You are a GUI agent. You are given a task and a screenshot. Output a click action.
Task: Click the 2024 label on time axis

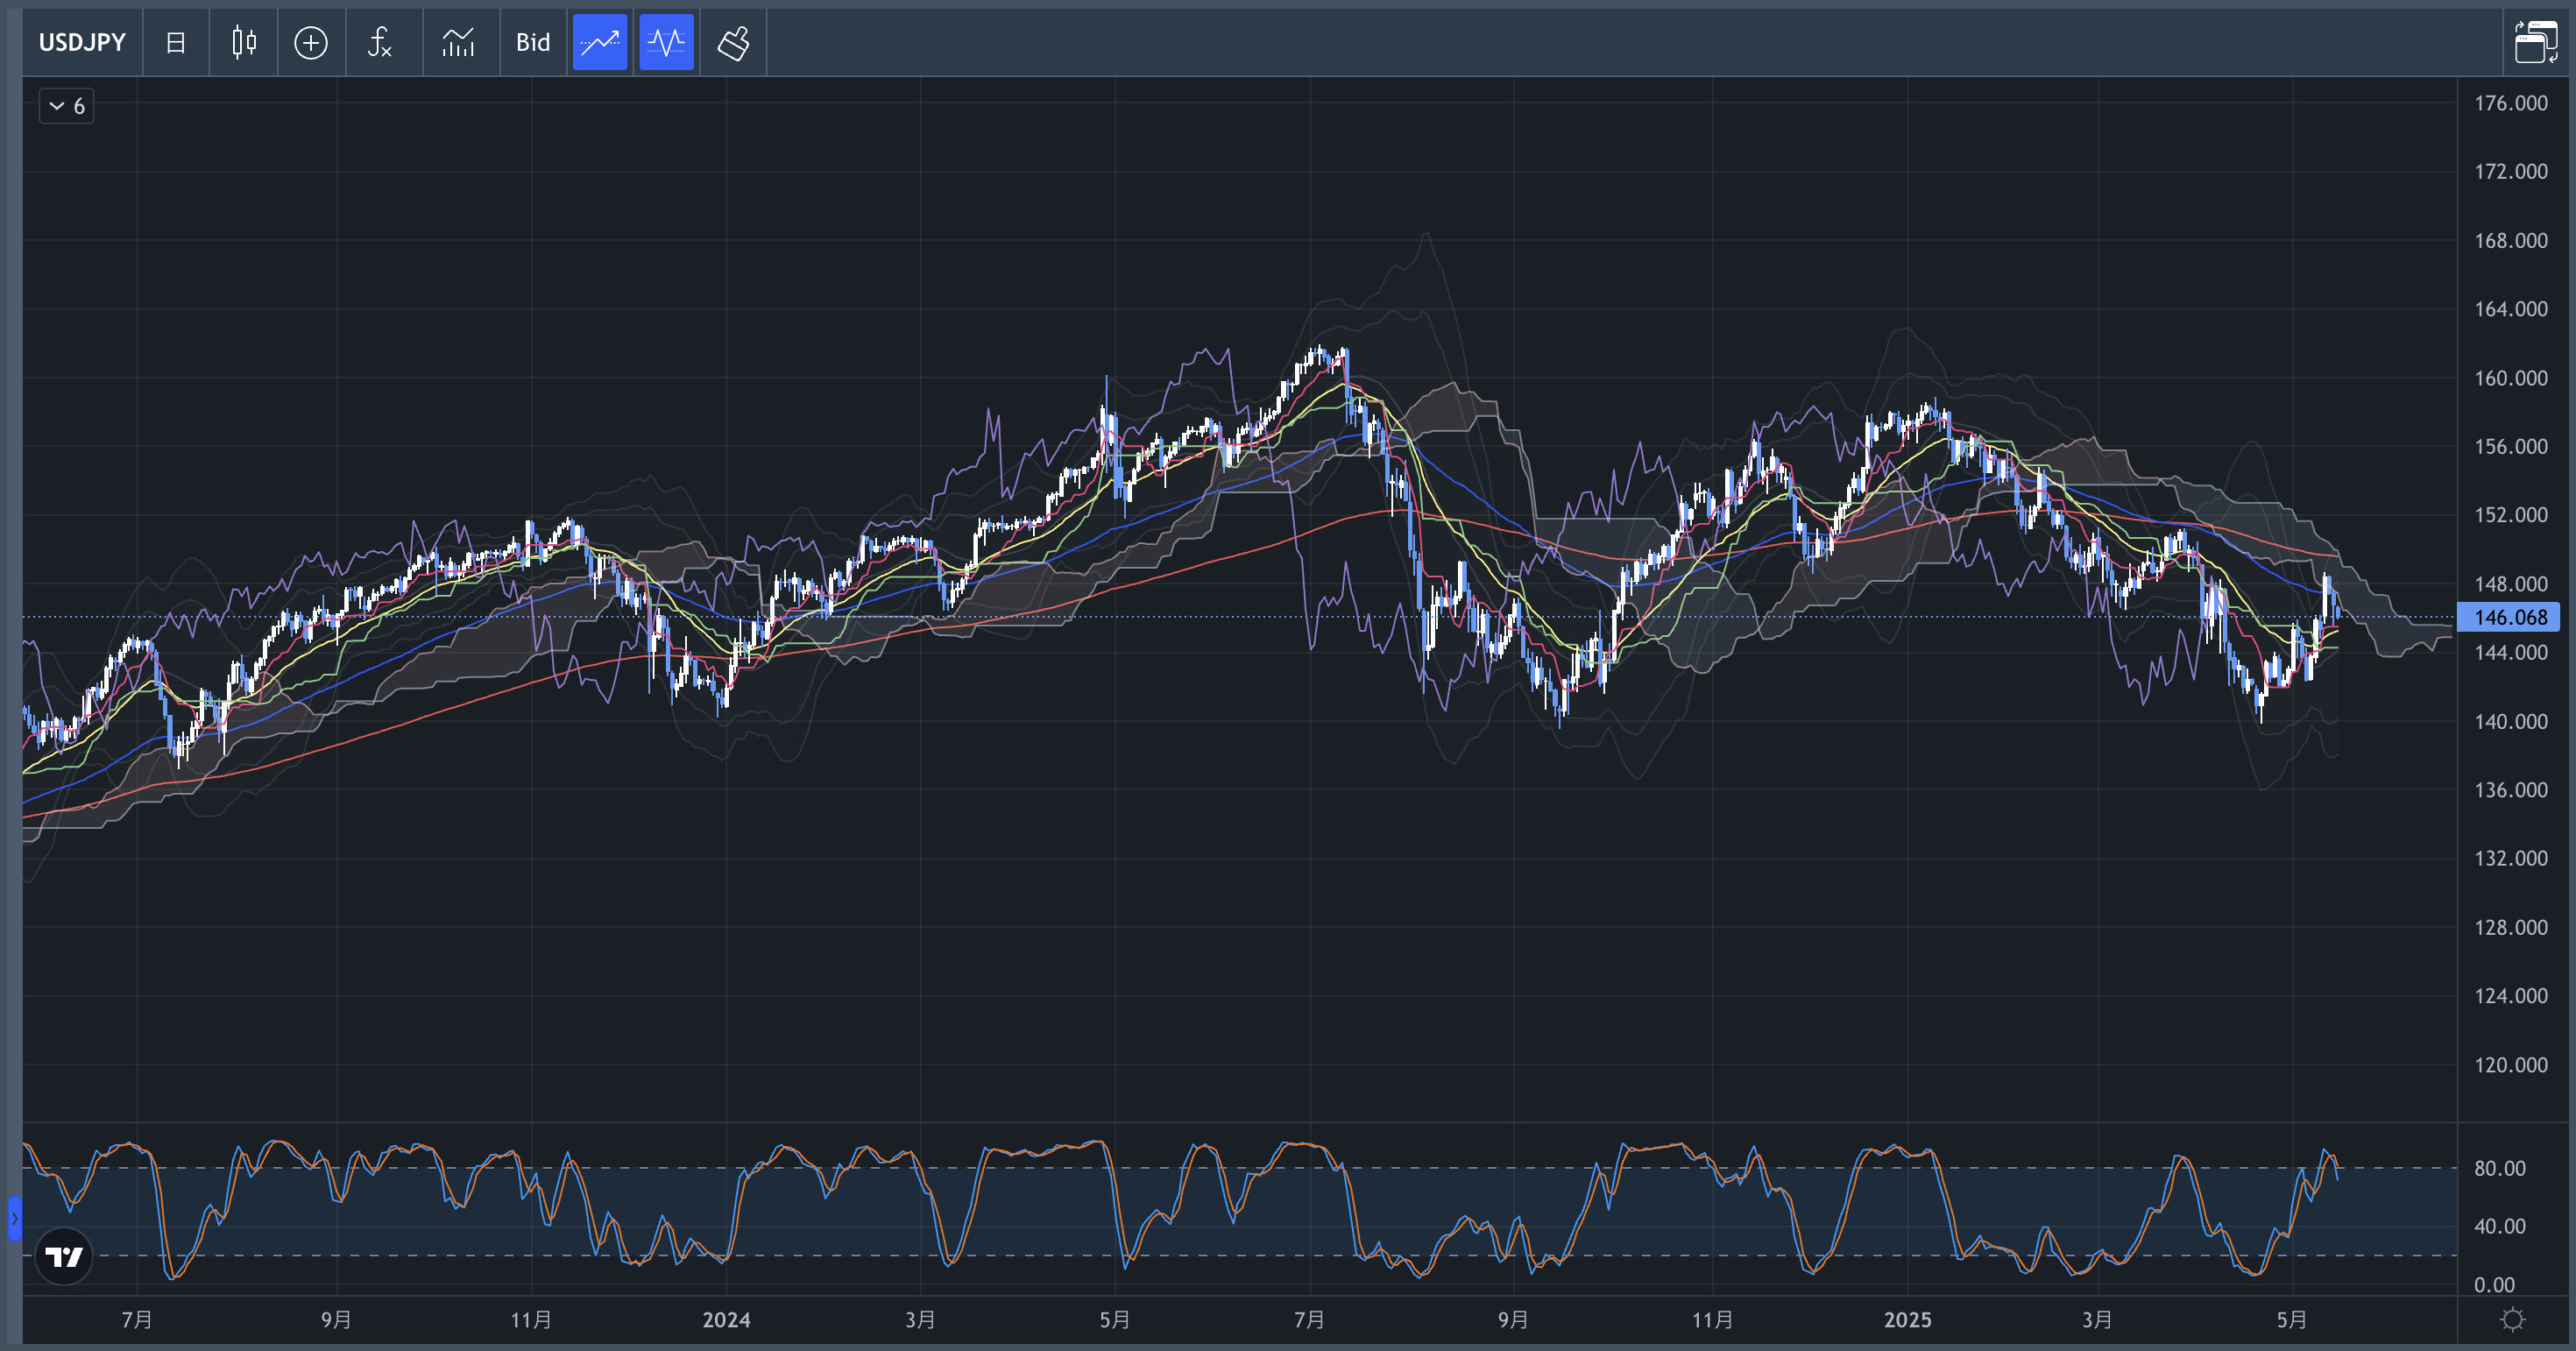point(726,1320)
